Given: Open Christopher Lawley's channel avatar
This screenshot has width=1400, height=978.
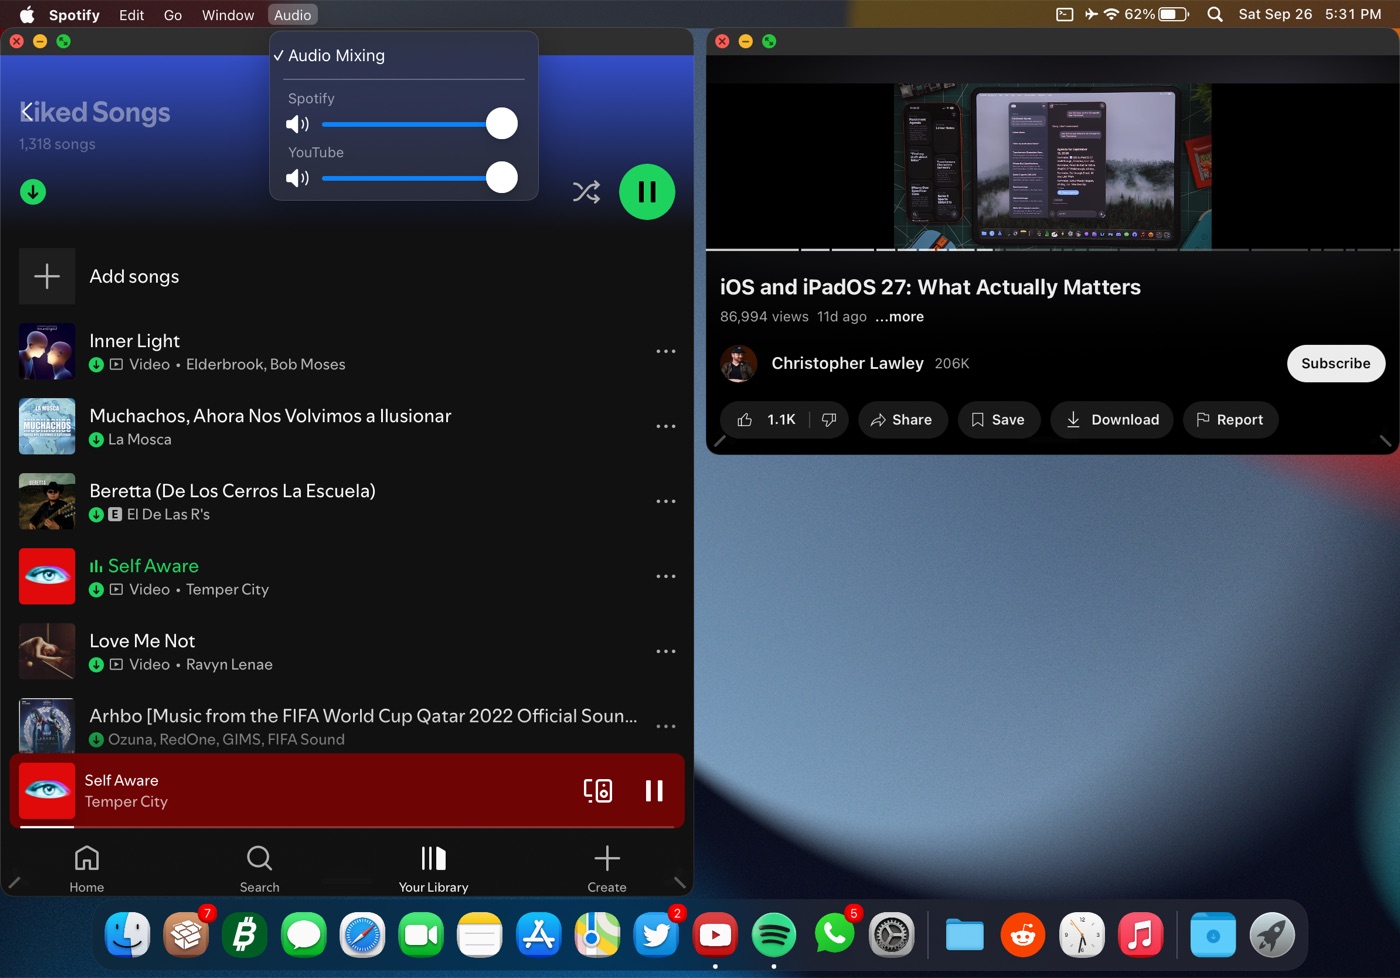Looking at the screenshot, I should click(739, 363).
